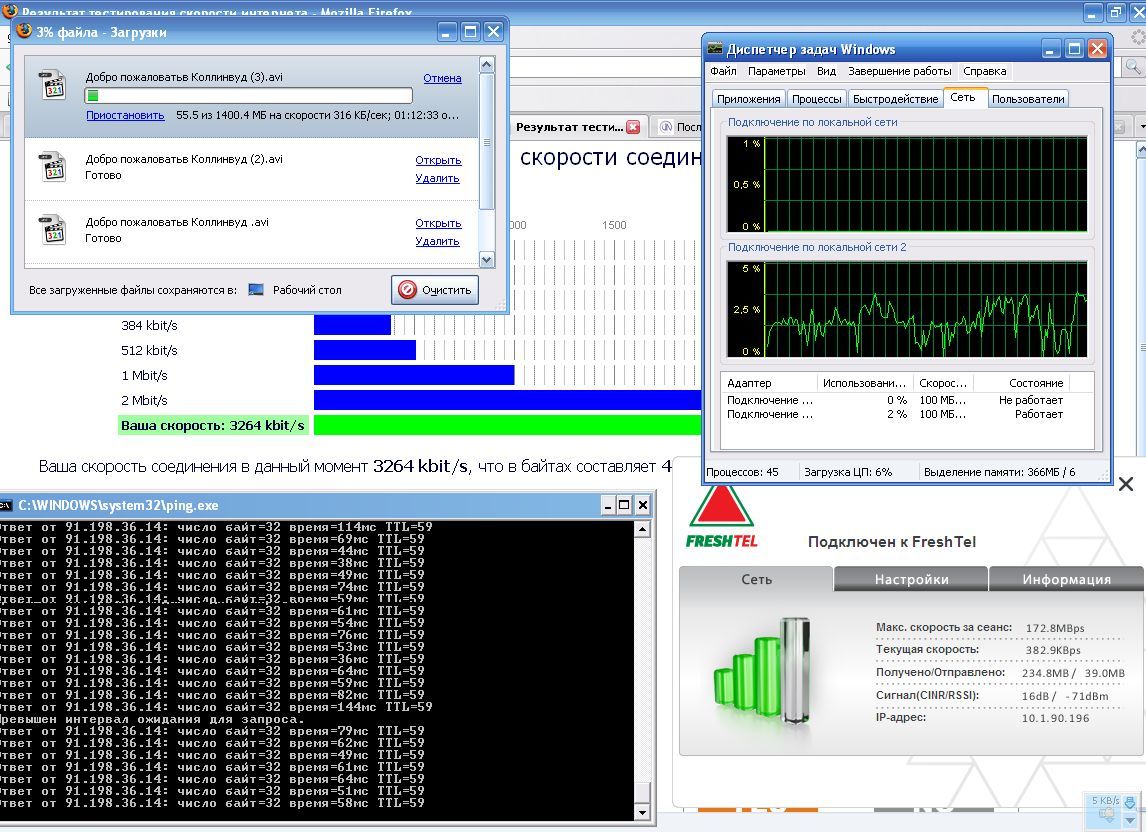Click the AVI icon of Коллинвуд (3).avi
Screen dimensions: 1146x832
53,86
